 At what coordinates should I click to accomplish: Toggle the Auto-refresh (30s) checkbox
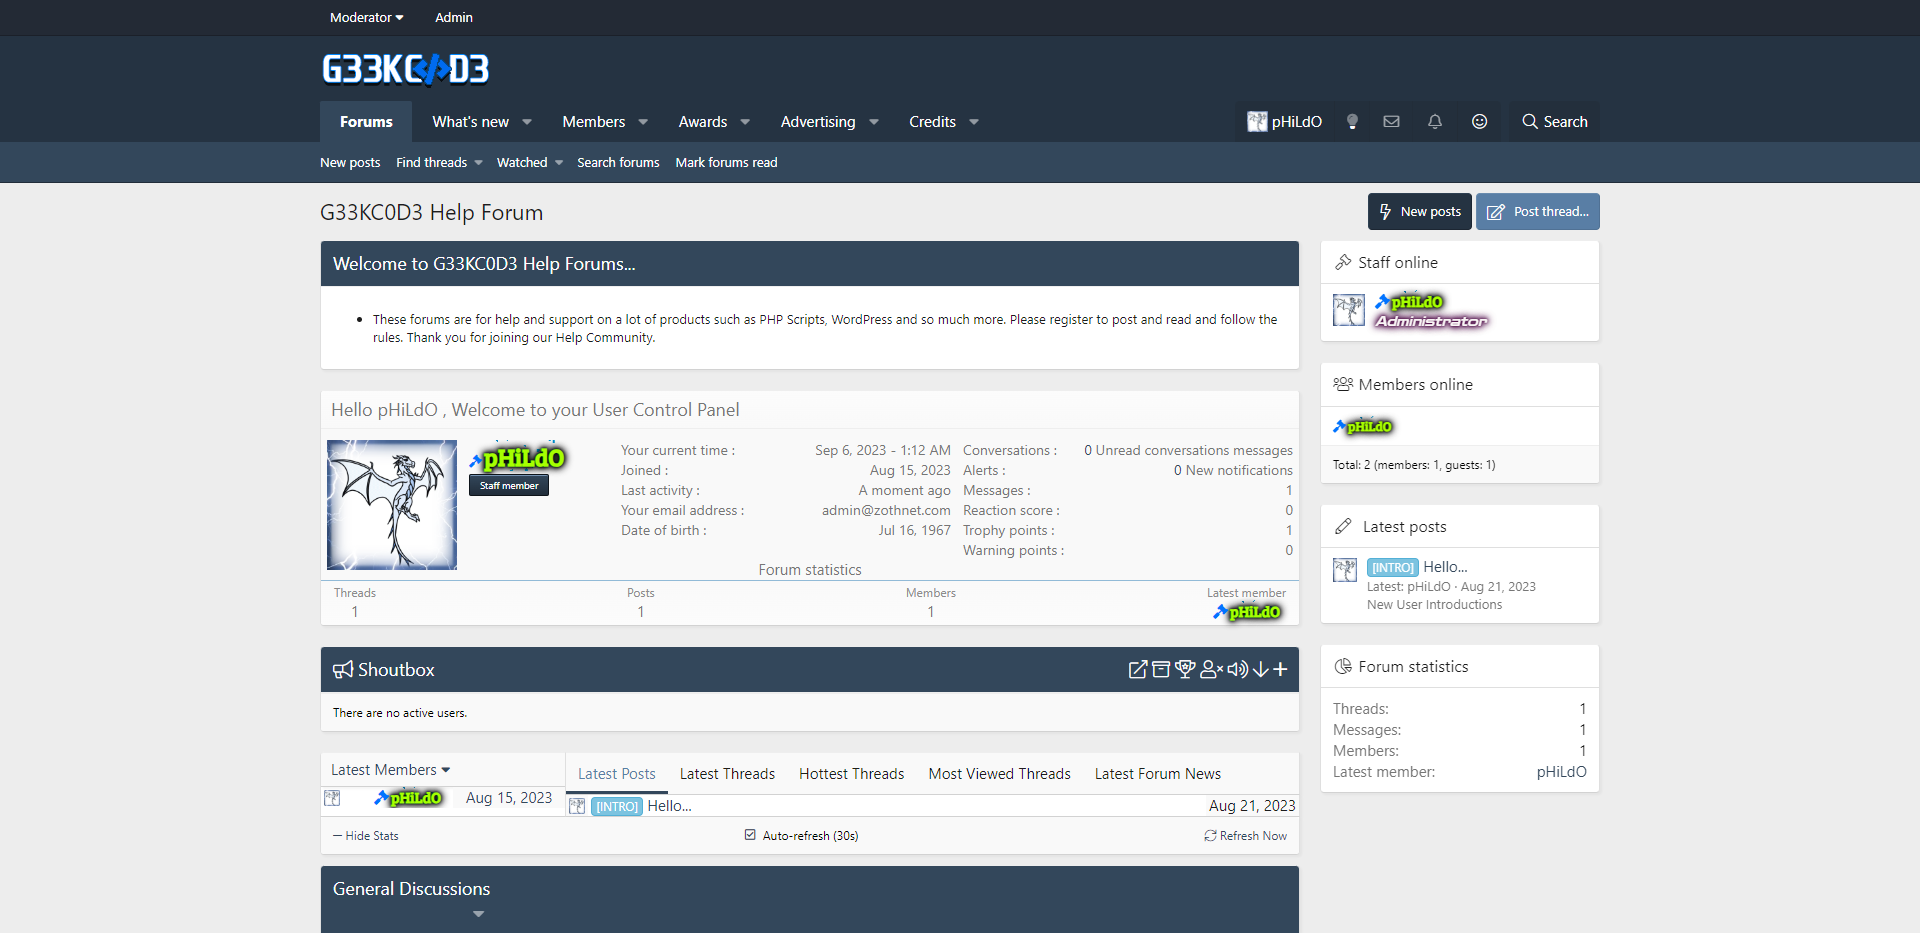pos(750,835)
